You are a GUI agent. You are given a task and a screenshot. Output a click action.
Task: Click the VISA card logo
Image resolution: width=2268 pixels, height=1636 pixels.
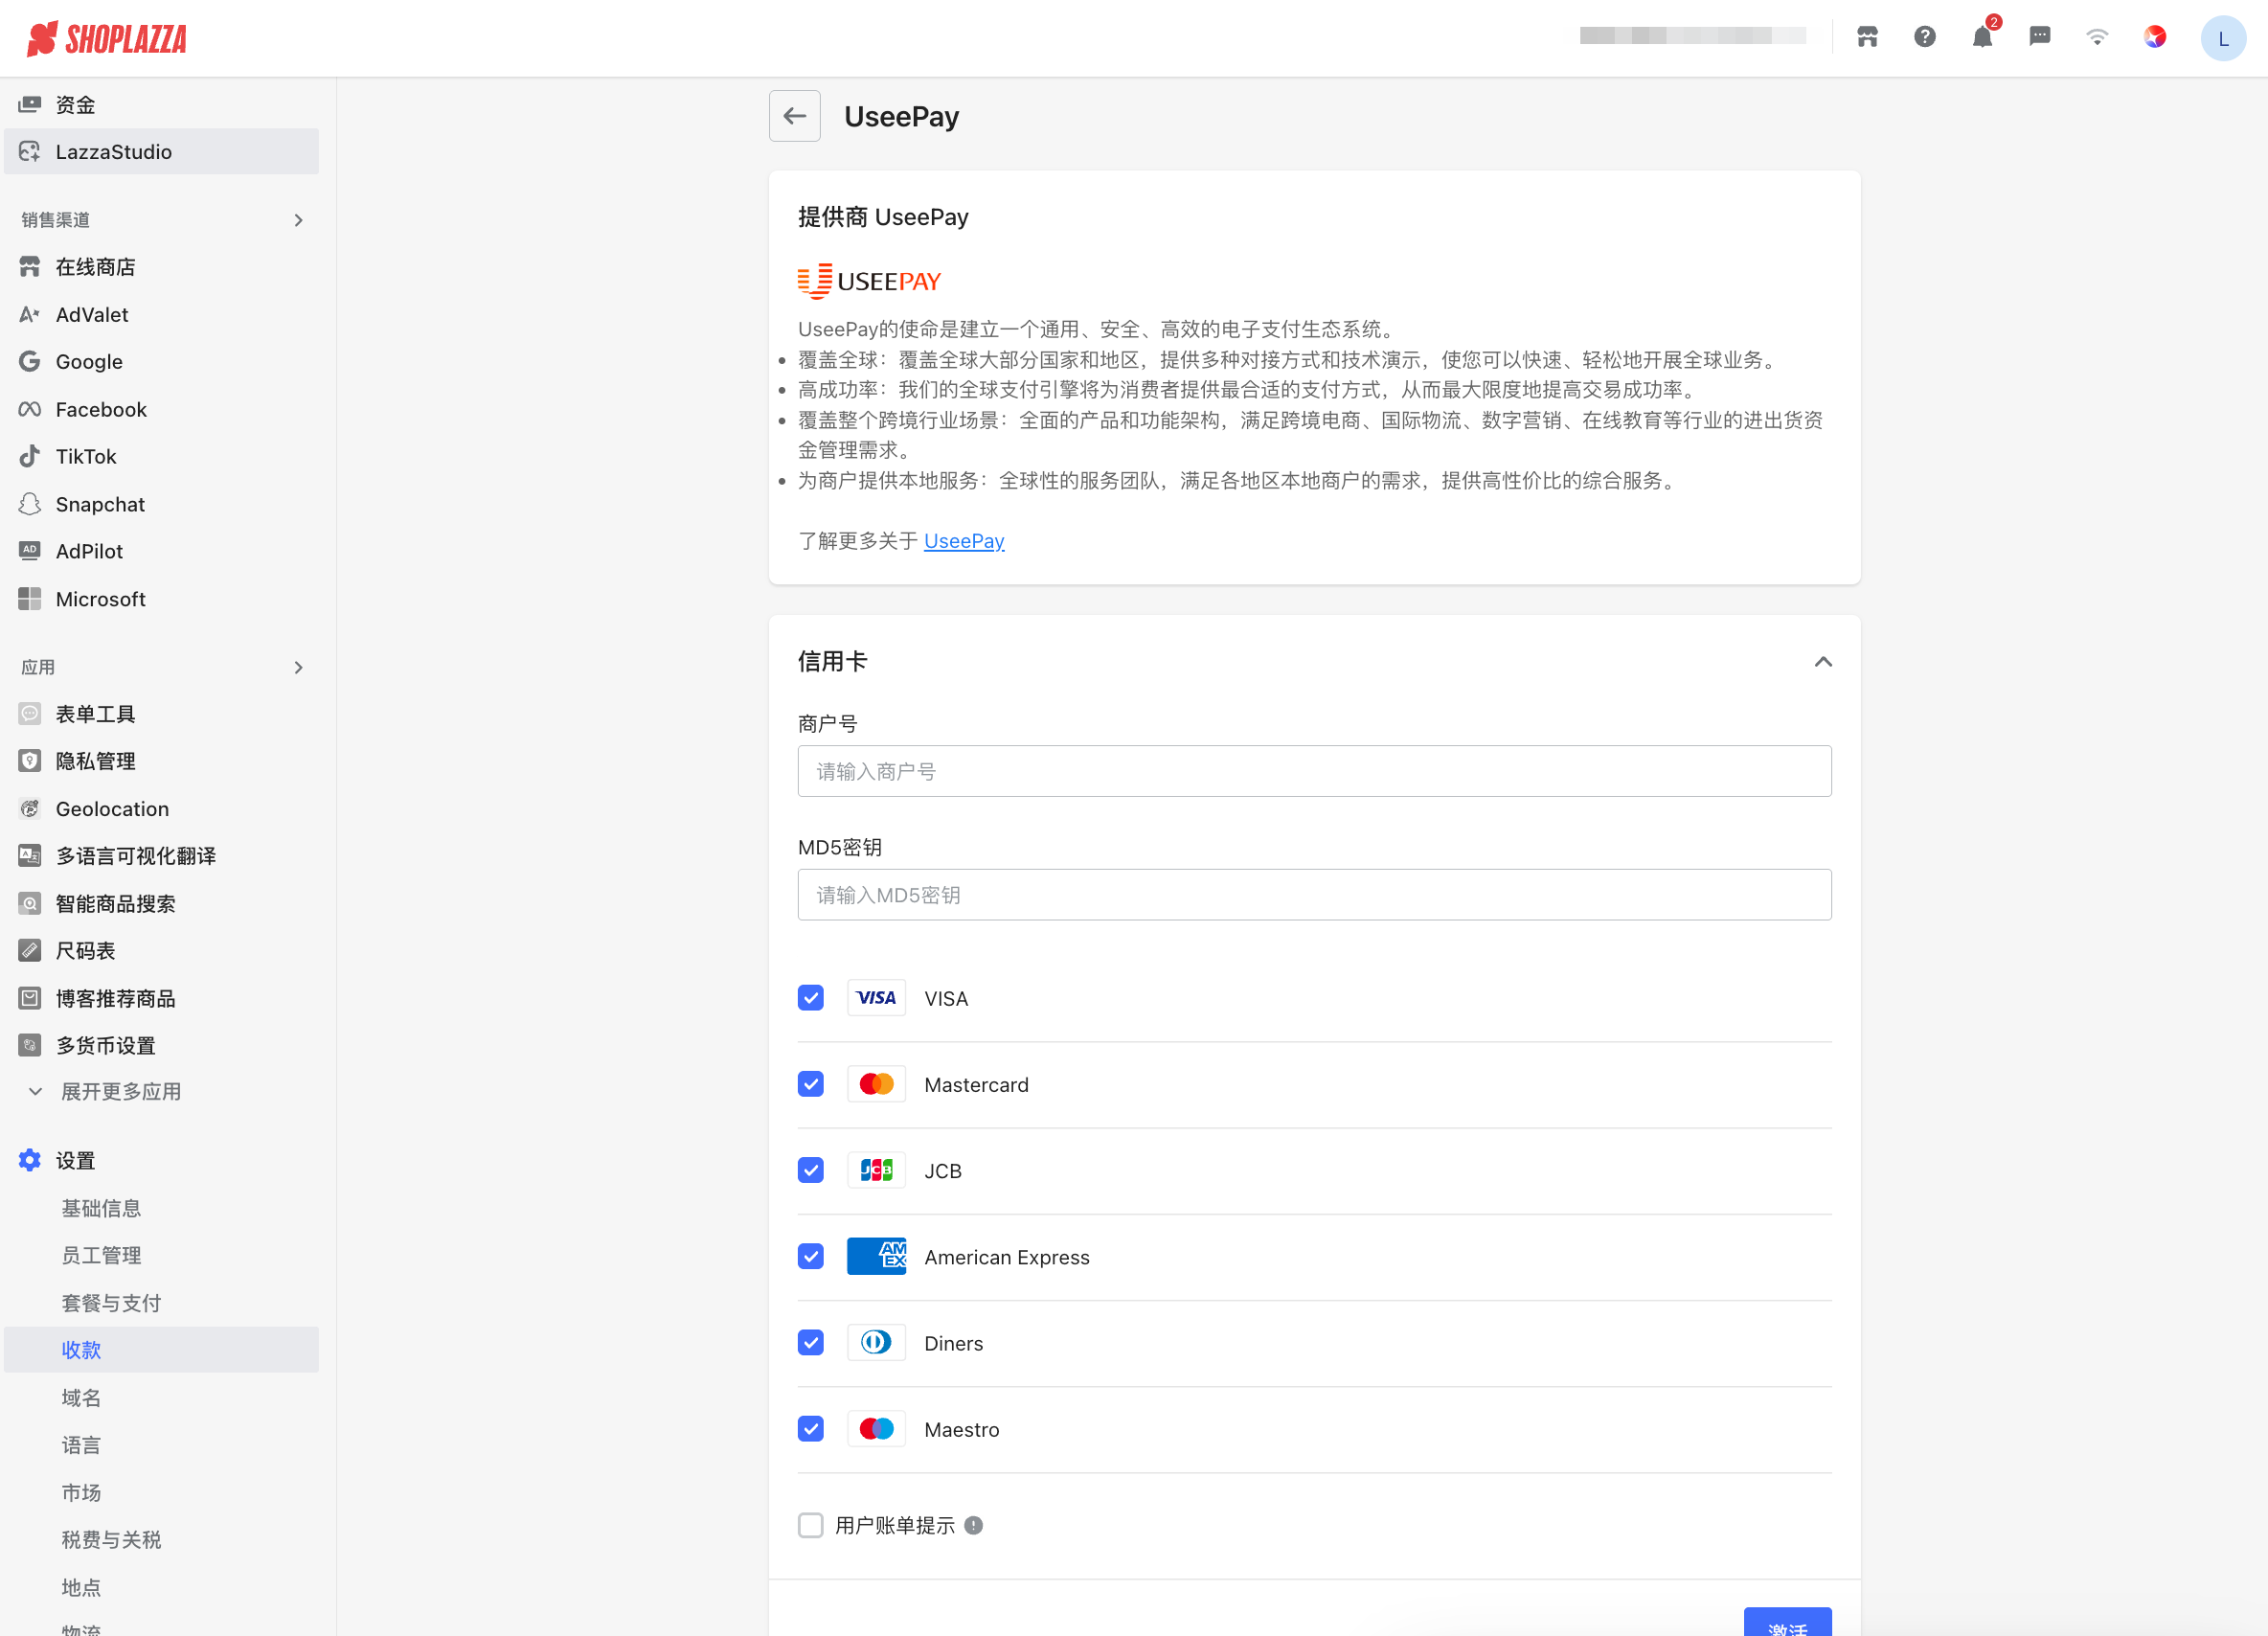coord(876,998)
